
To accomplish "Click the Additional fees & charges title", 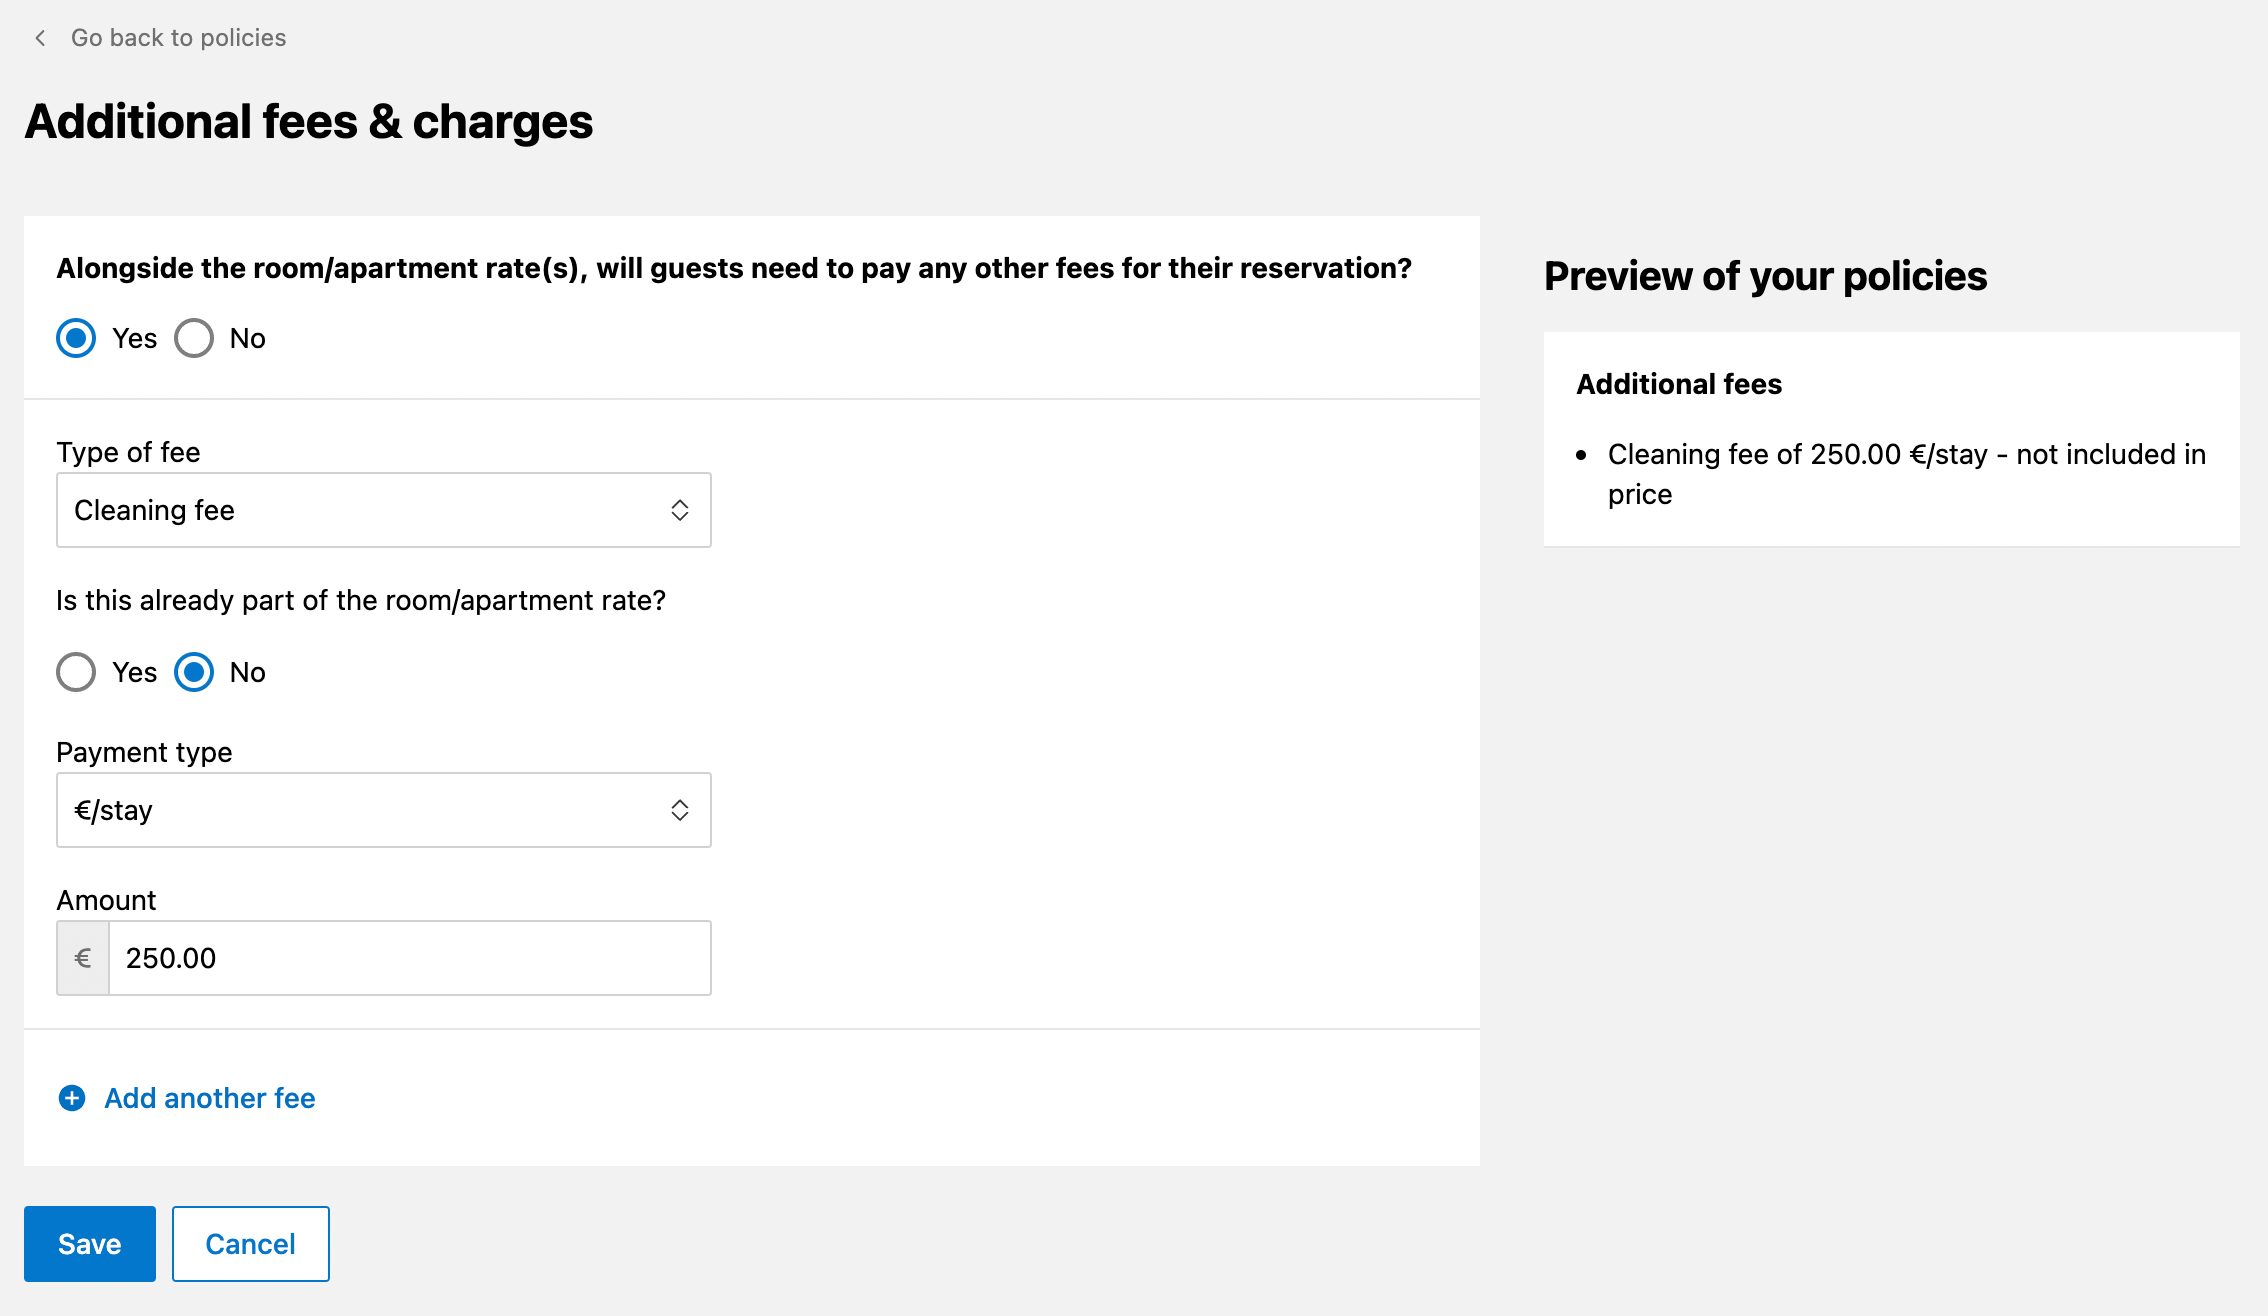I will click(x=309, y=122).
